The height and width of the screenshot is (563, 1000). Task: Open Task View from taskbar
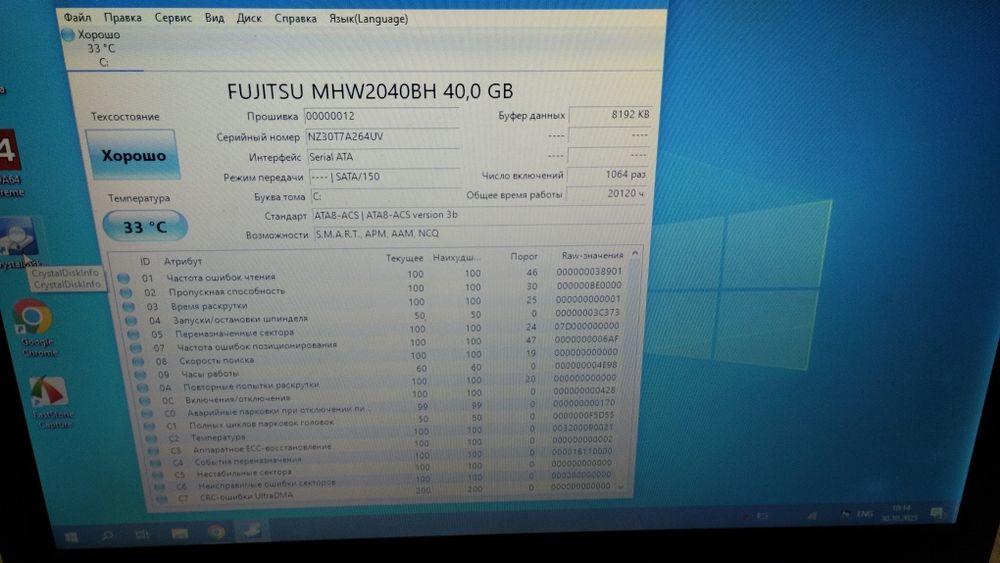coord(142,534)
